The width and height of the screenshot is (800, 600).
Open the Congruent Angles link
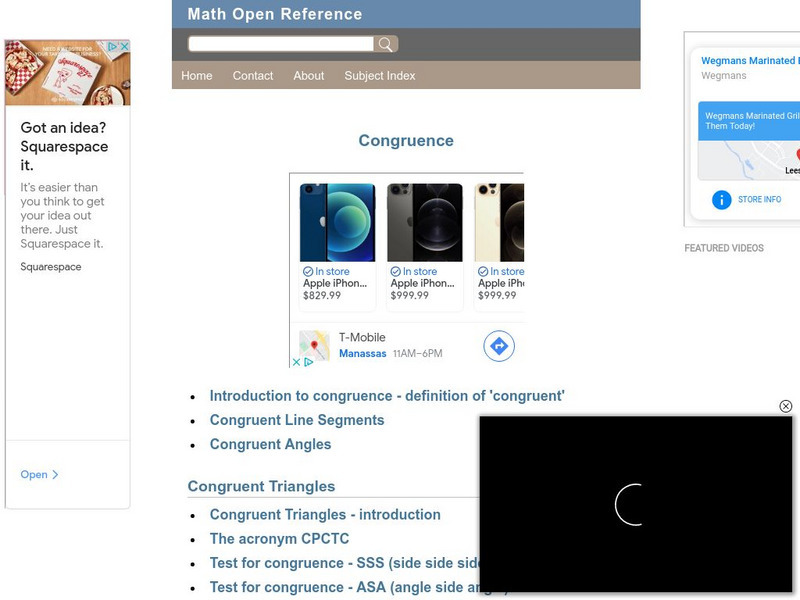click(270, 444)
